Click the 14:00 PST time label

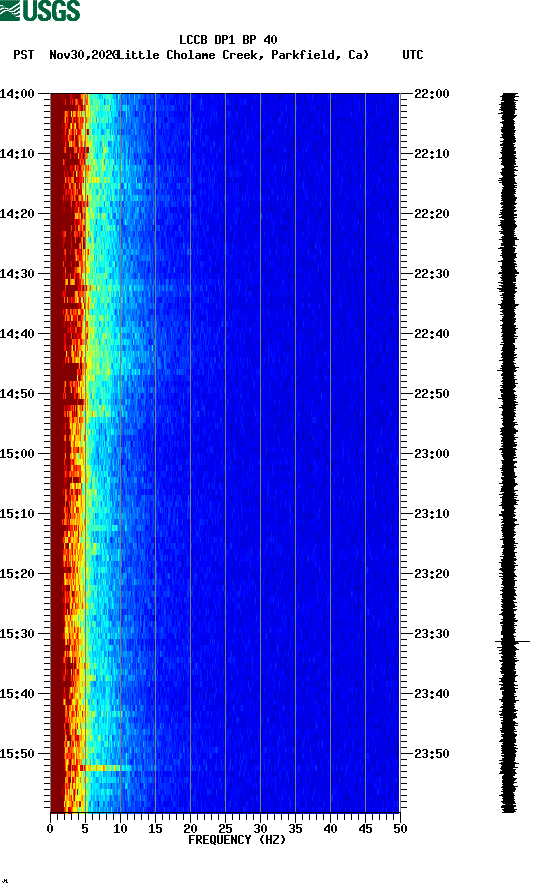pyautogui.click(x=17, y=94)
